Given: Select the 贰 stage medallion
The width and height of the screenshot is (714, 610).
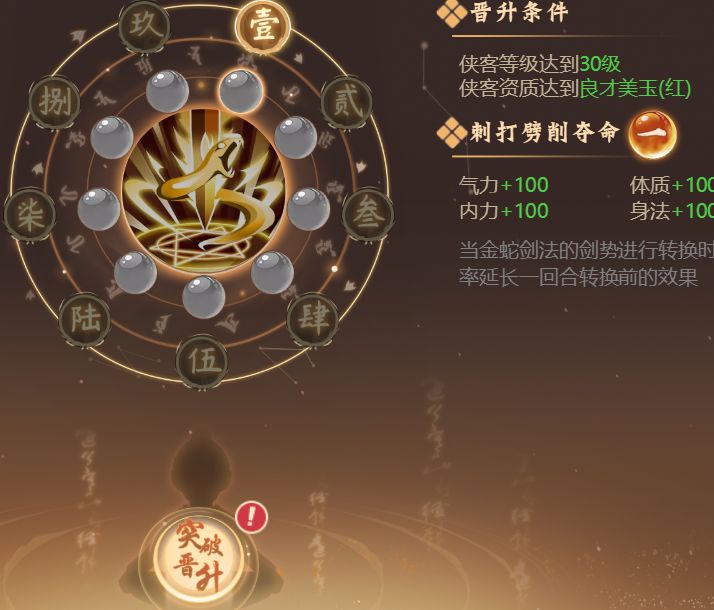Looking at the screenshot, I should click(347, 103).
